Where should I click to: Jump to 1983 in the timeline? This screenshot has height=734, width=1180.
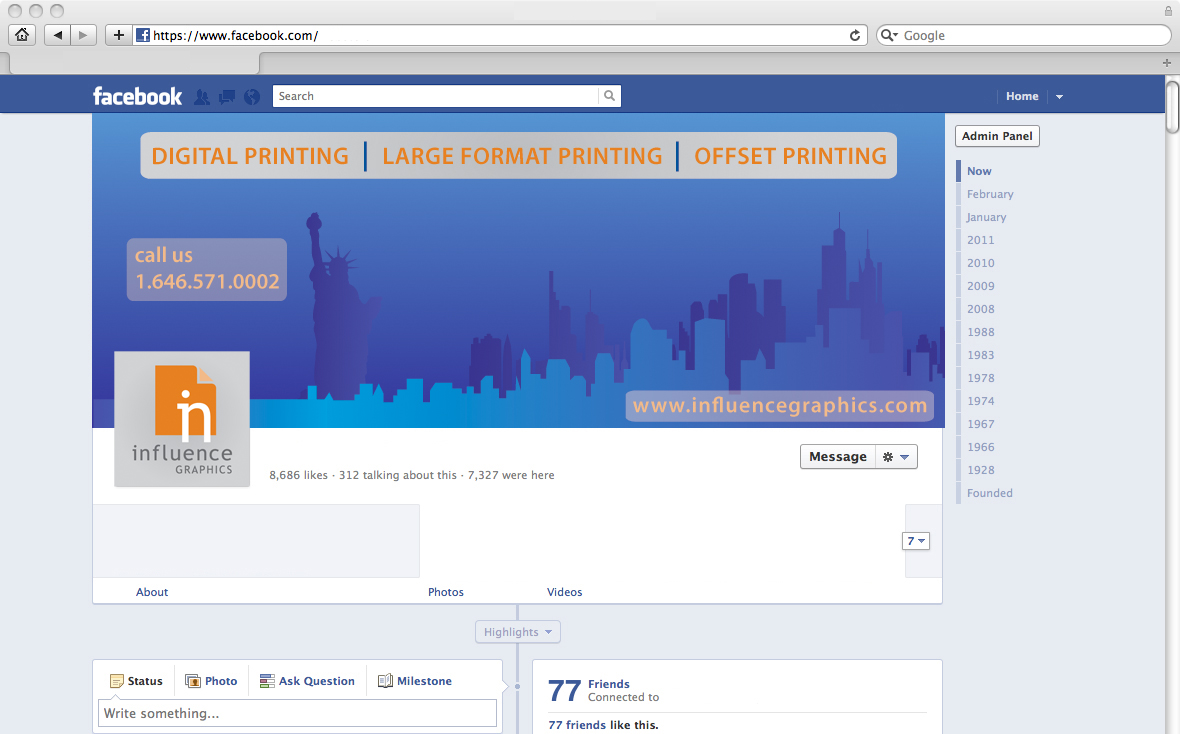coord(981,355)
